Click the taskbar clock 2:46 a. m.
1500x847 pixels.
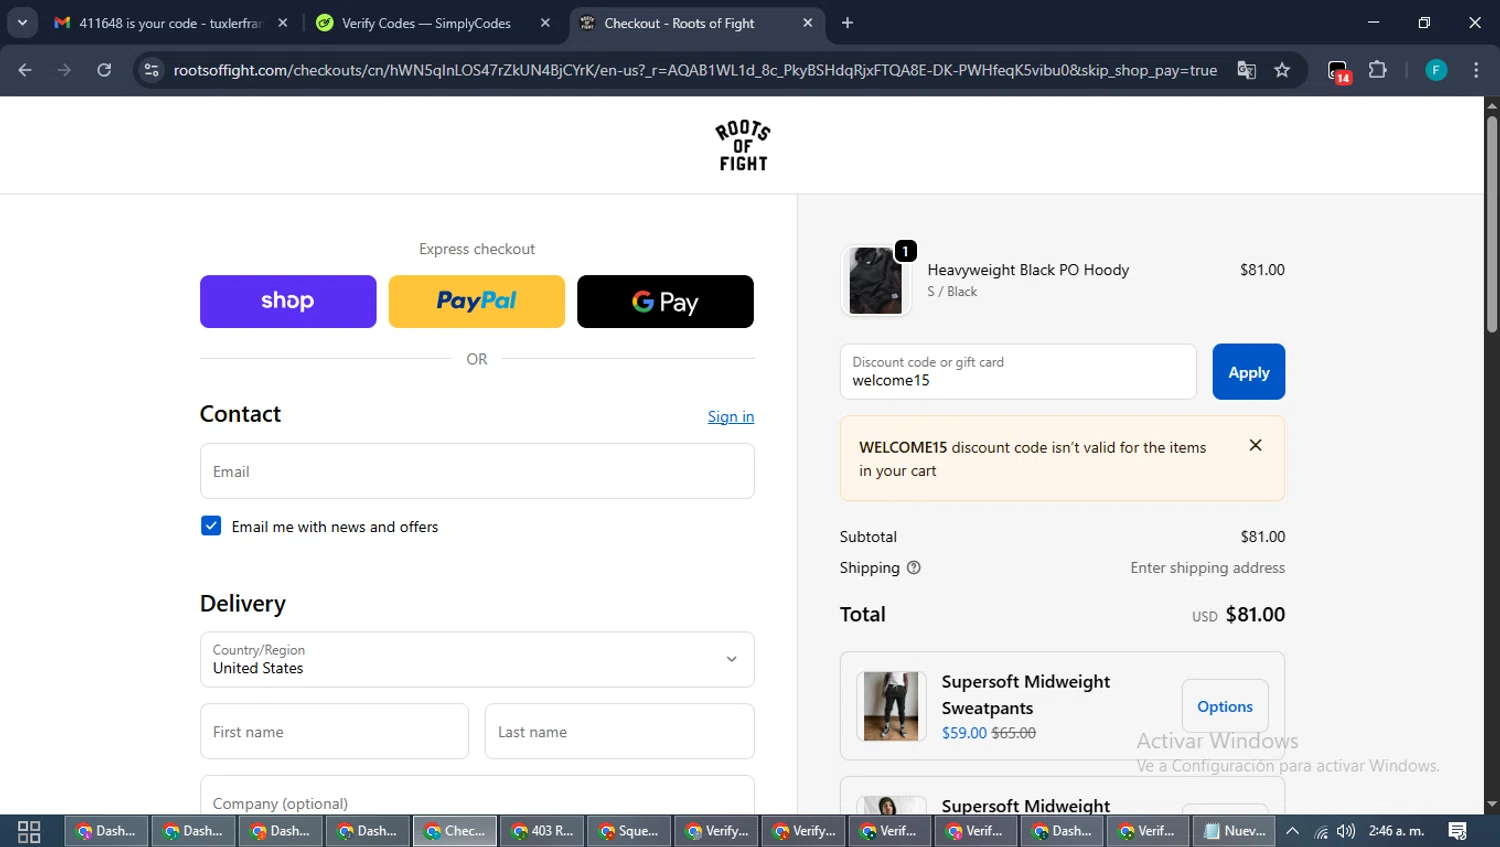click(1396, 831)
